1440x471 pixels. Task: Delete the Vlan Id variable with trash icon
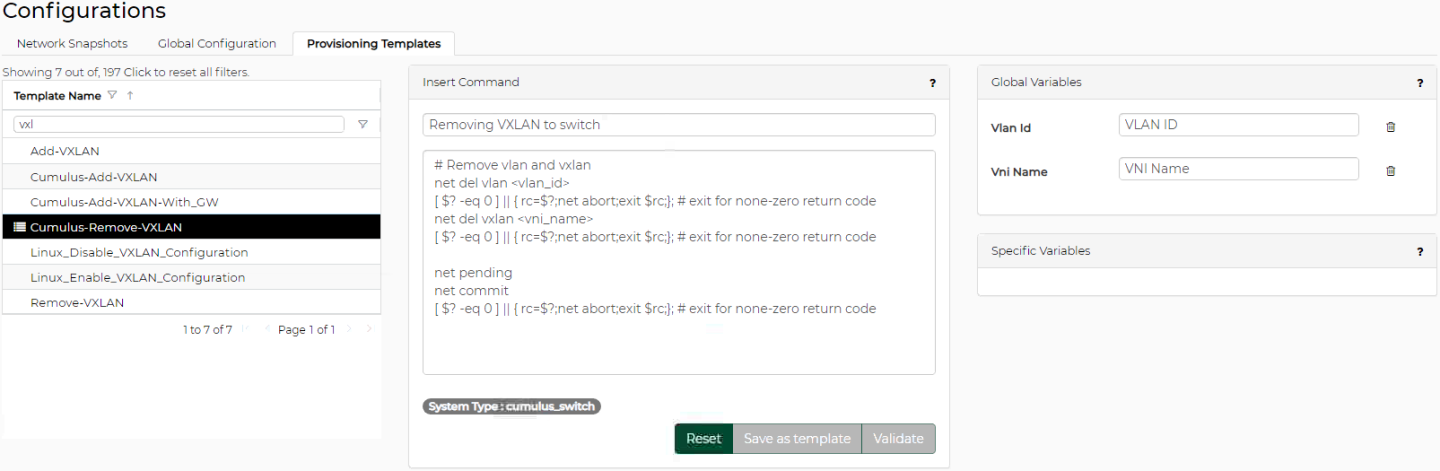coord(1390,127)
